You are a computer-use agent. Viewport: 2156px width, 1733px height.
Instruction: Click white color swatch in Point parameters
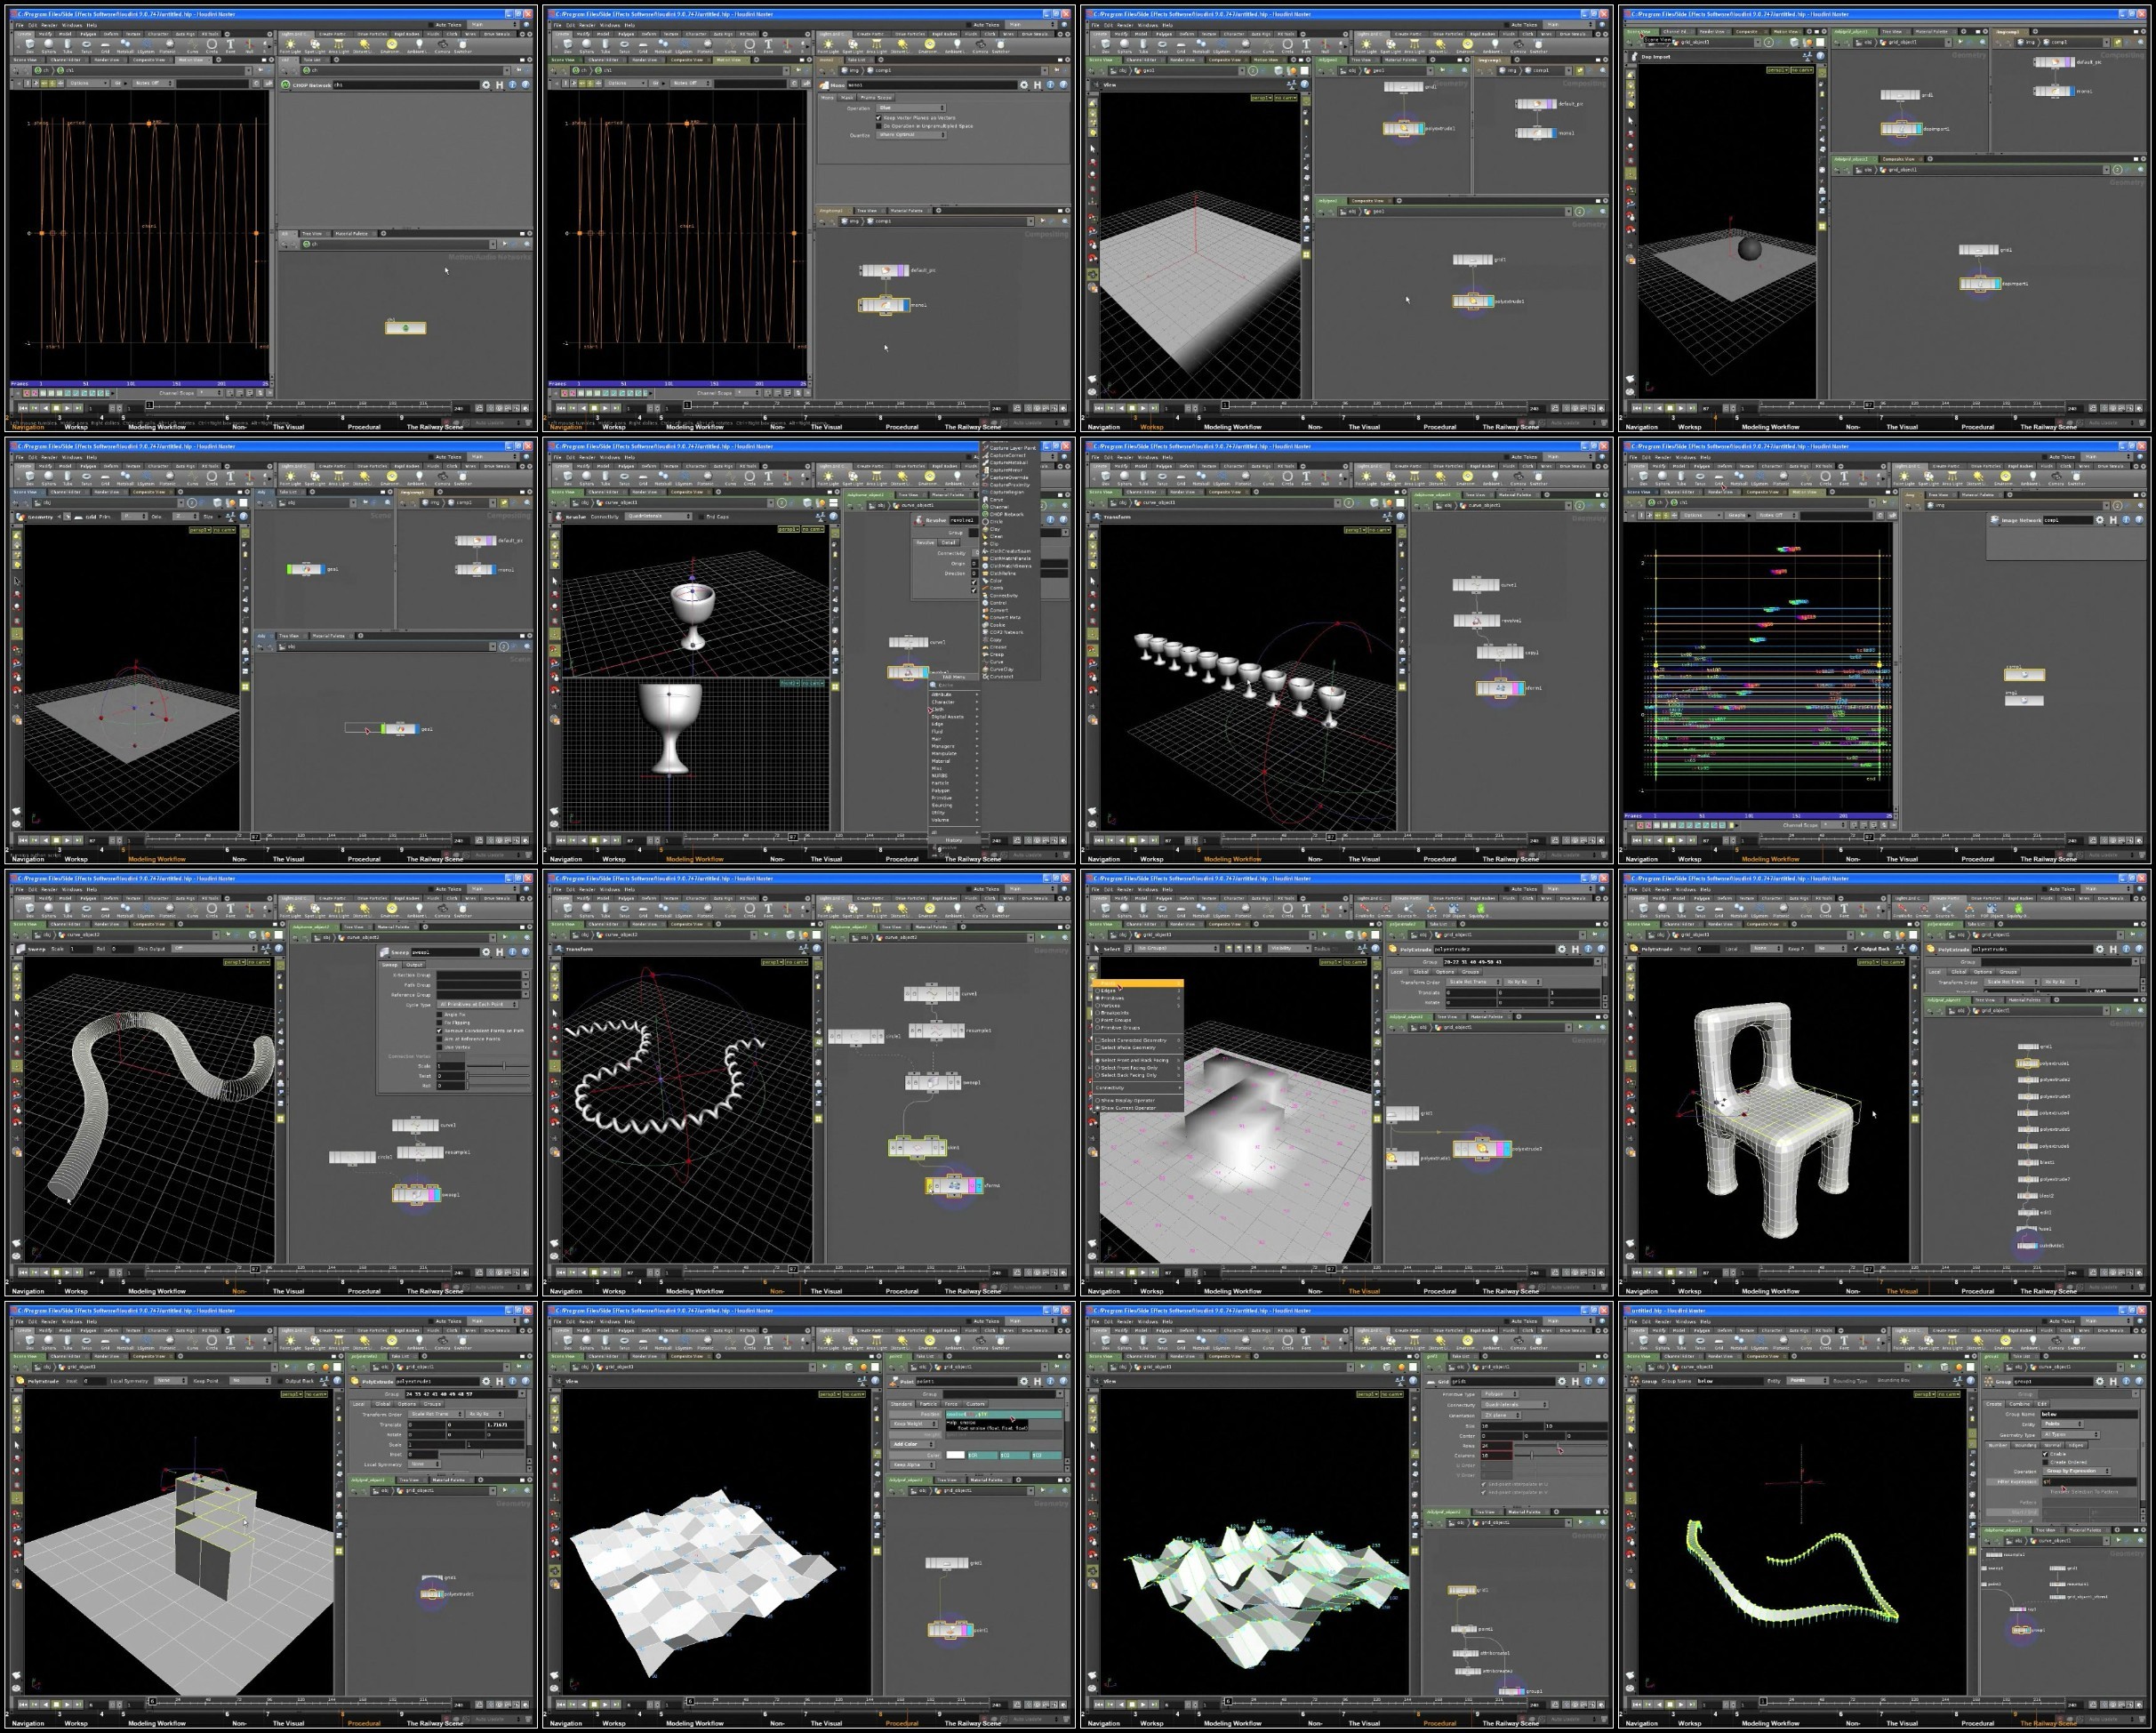click(956, 1455)
